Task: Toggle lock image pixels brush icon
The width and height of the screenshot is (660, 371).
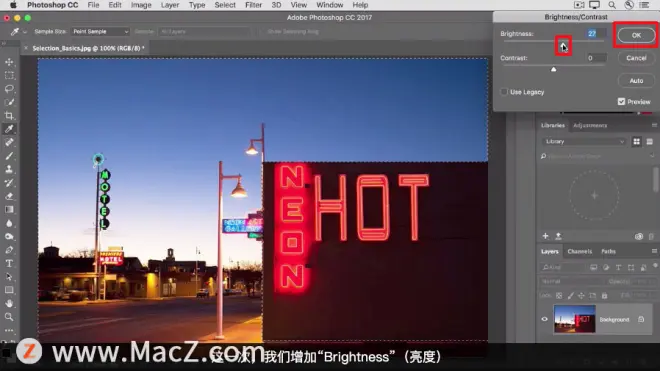Action: pyautogui.click(x=570, y=296)
